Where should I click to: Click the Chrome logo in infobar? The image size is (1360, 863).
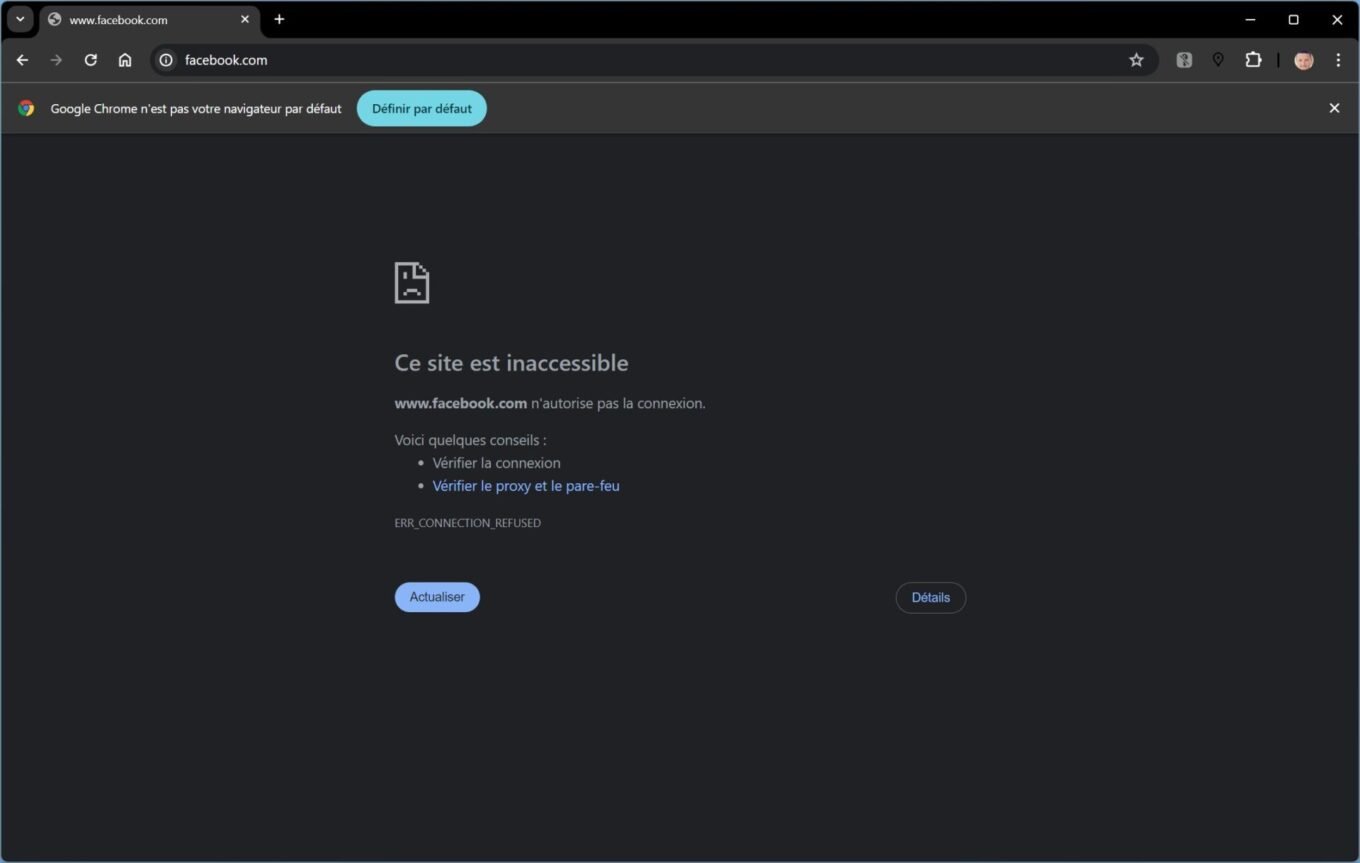pyautogui.click(x=26, y=108)
